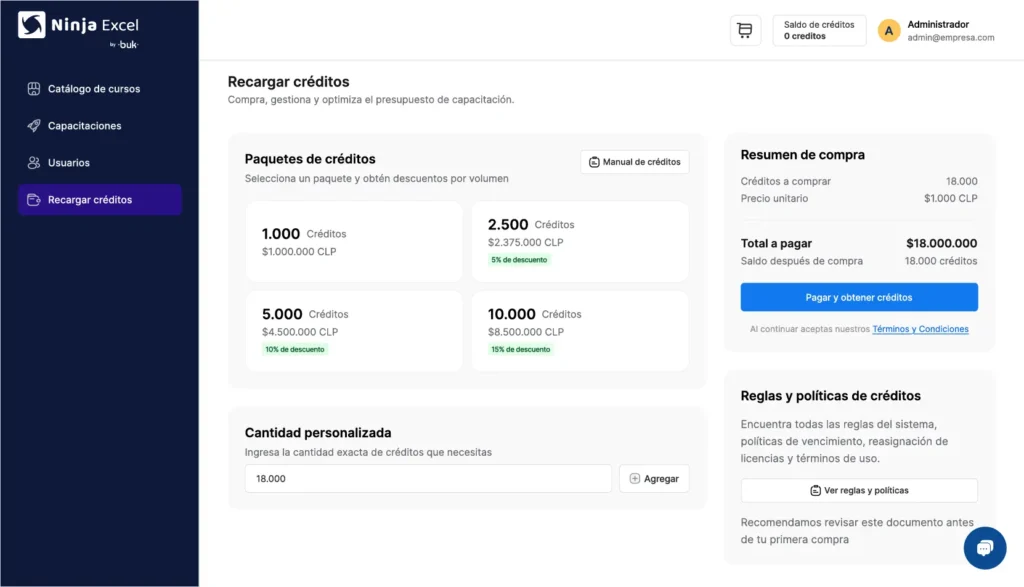
Task: Select the 1.000 créditos package
Action: click(353, 240)
